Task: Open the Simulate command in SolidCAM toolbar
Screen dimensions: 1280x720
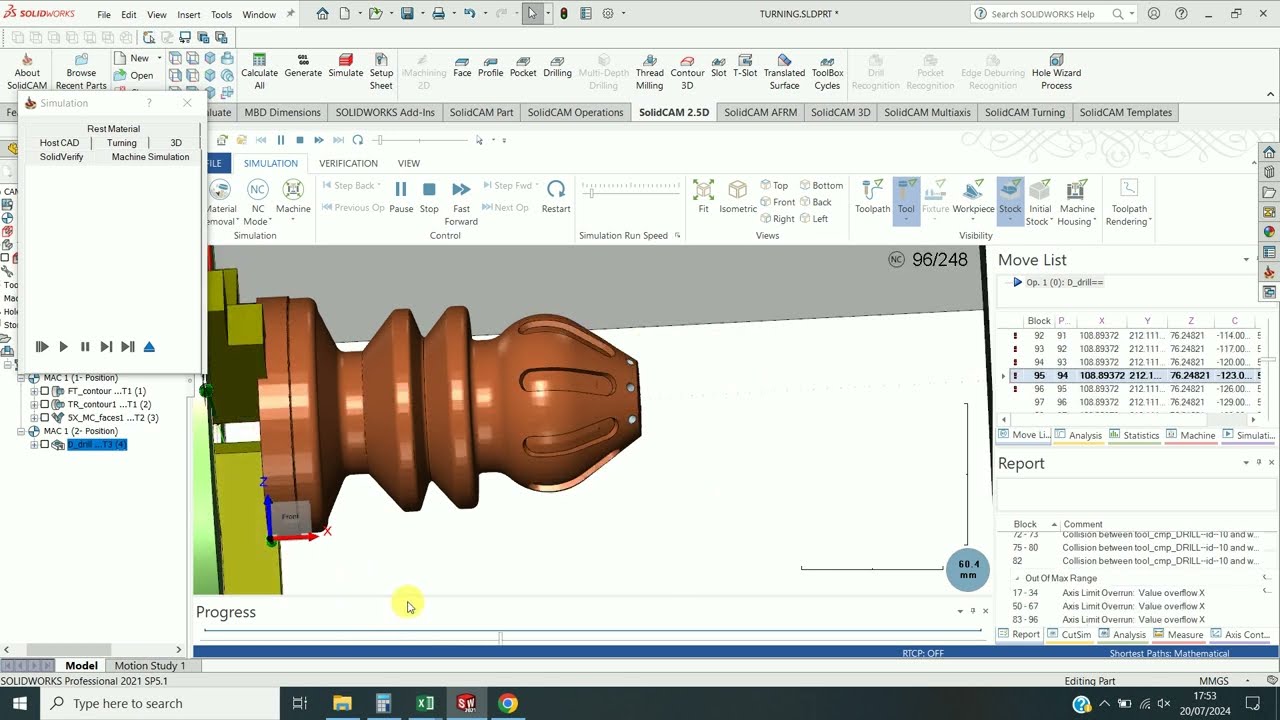Action: pos(346,66)
